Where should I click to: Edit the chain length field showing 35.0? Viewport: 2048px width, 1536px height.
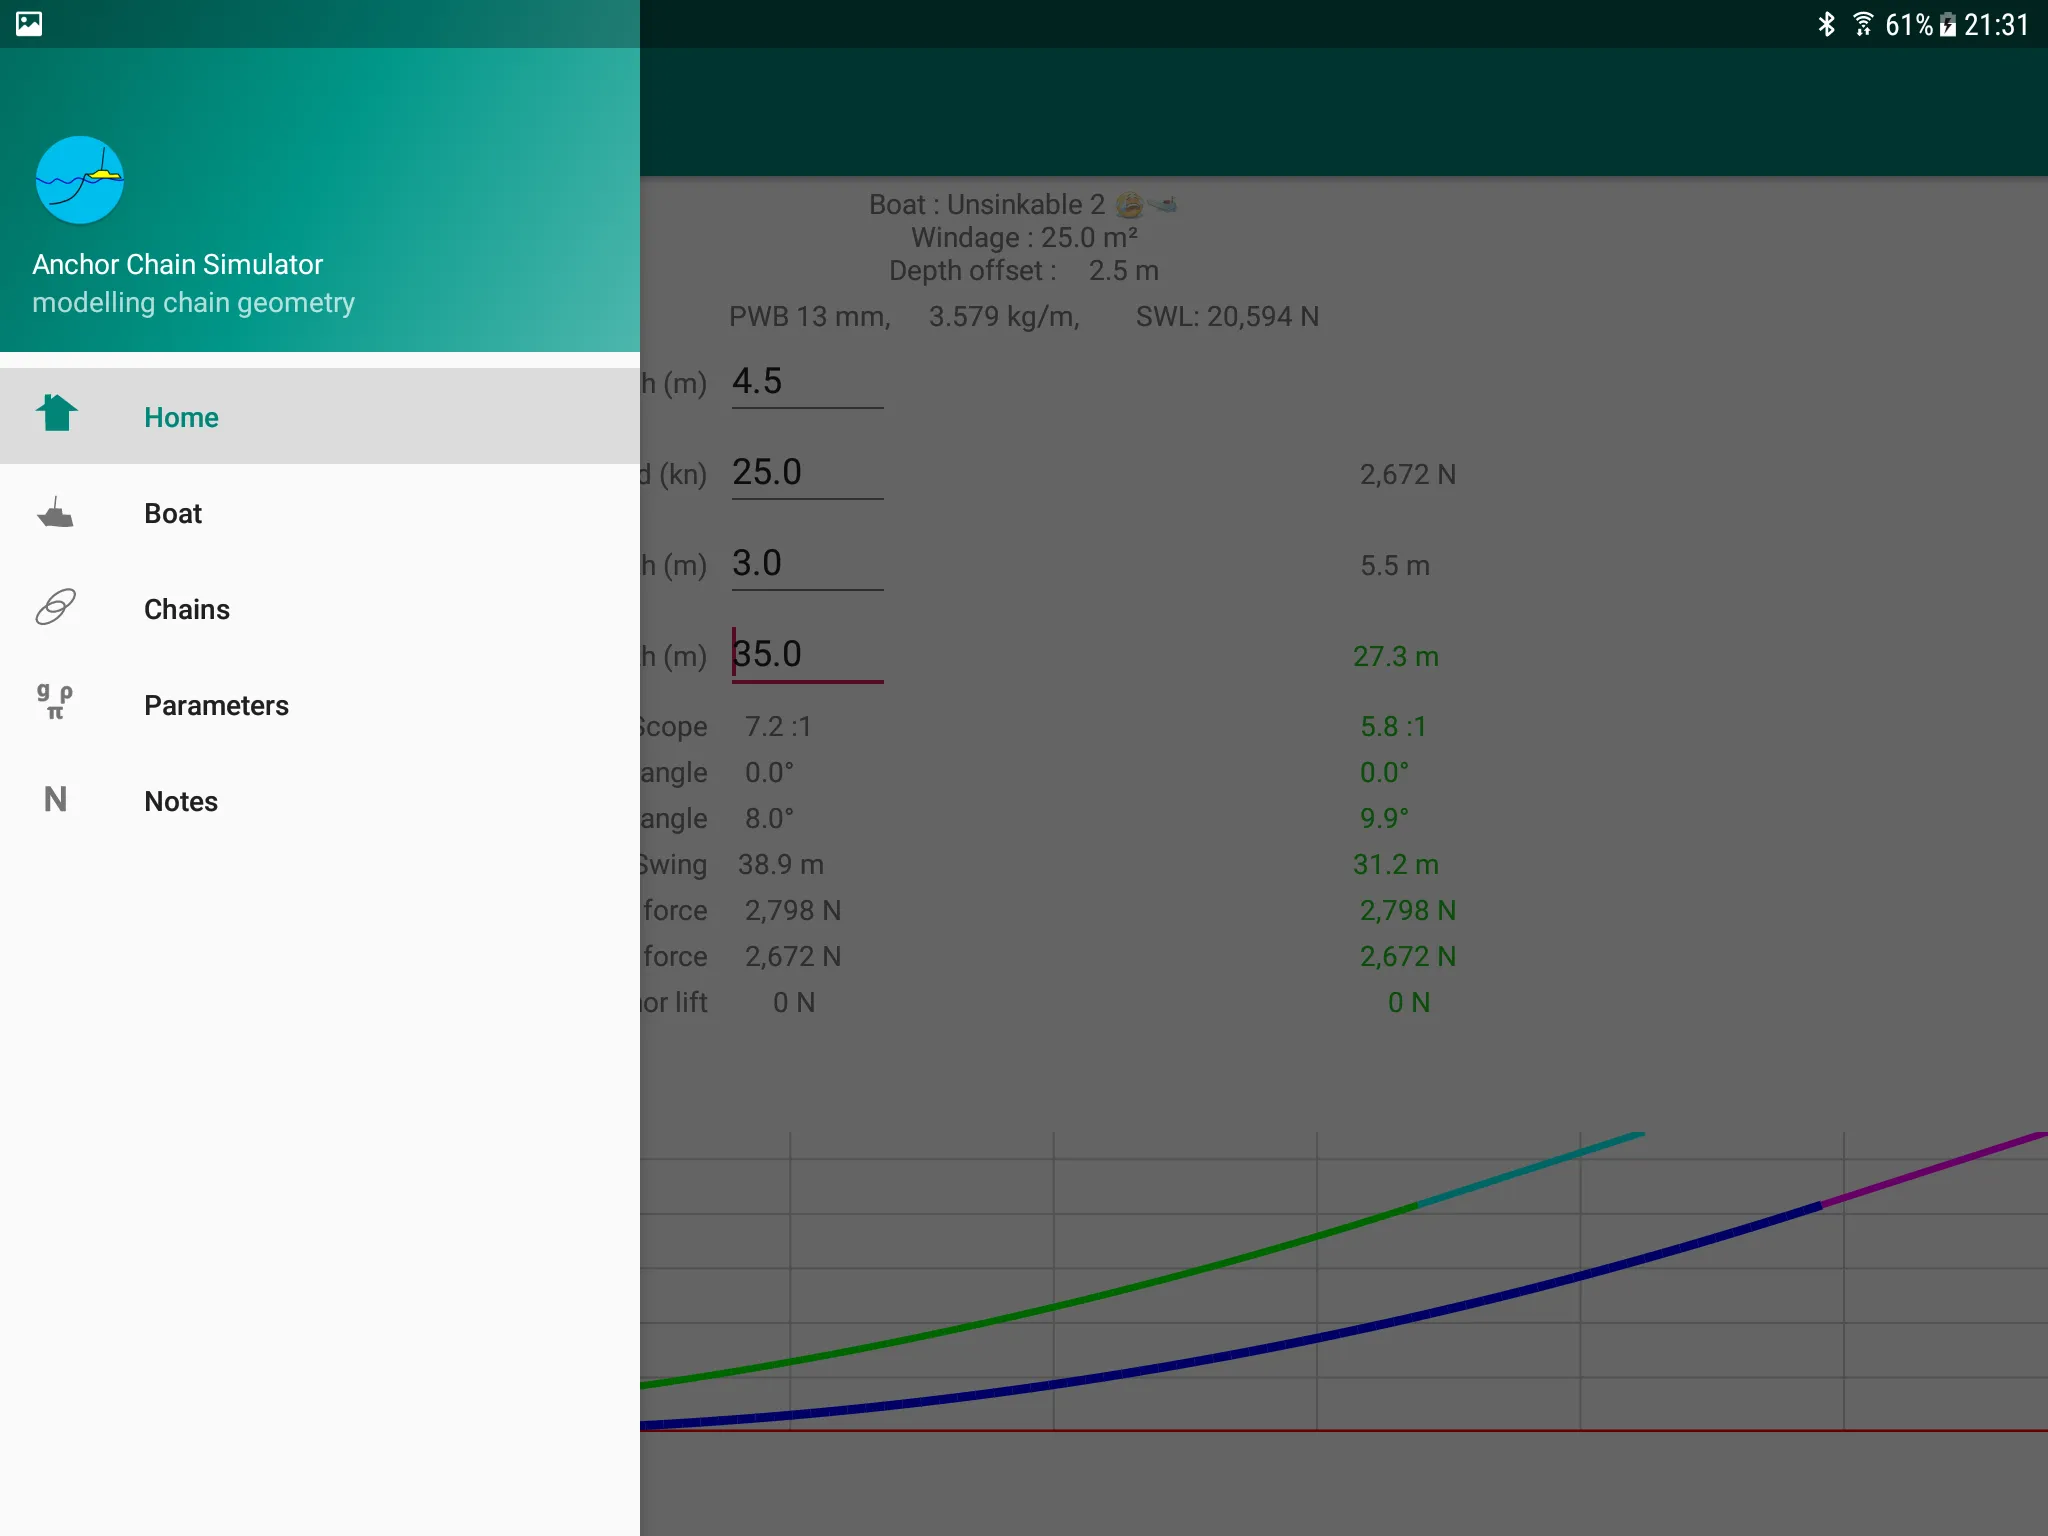807,655
